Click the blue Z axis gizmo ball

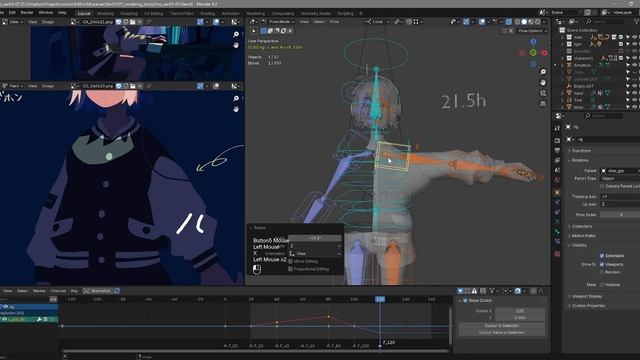pos(533,42)
